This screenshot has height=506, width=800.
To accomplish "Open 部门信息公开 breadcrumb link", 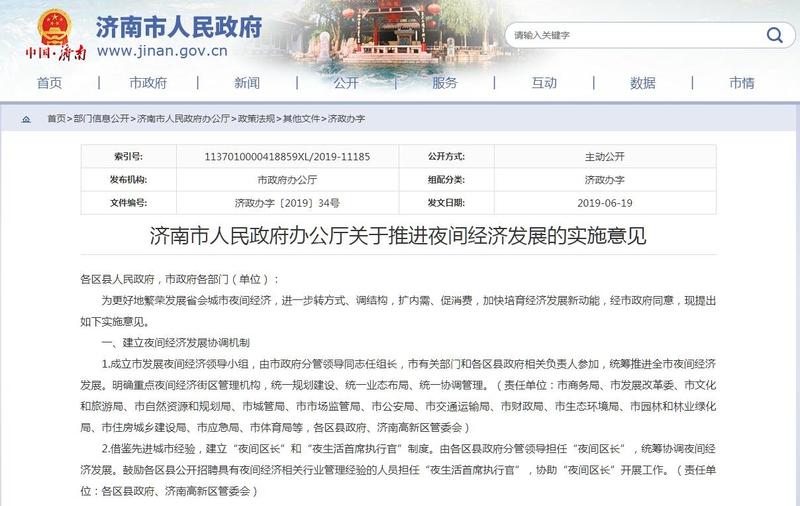I will tap(102, 119).
